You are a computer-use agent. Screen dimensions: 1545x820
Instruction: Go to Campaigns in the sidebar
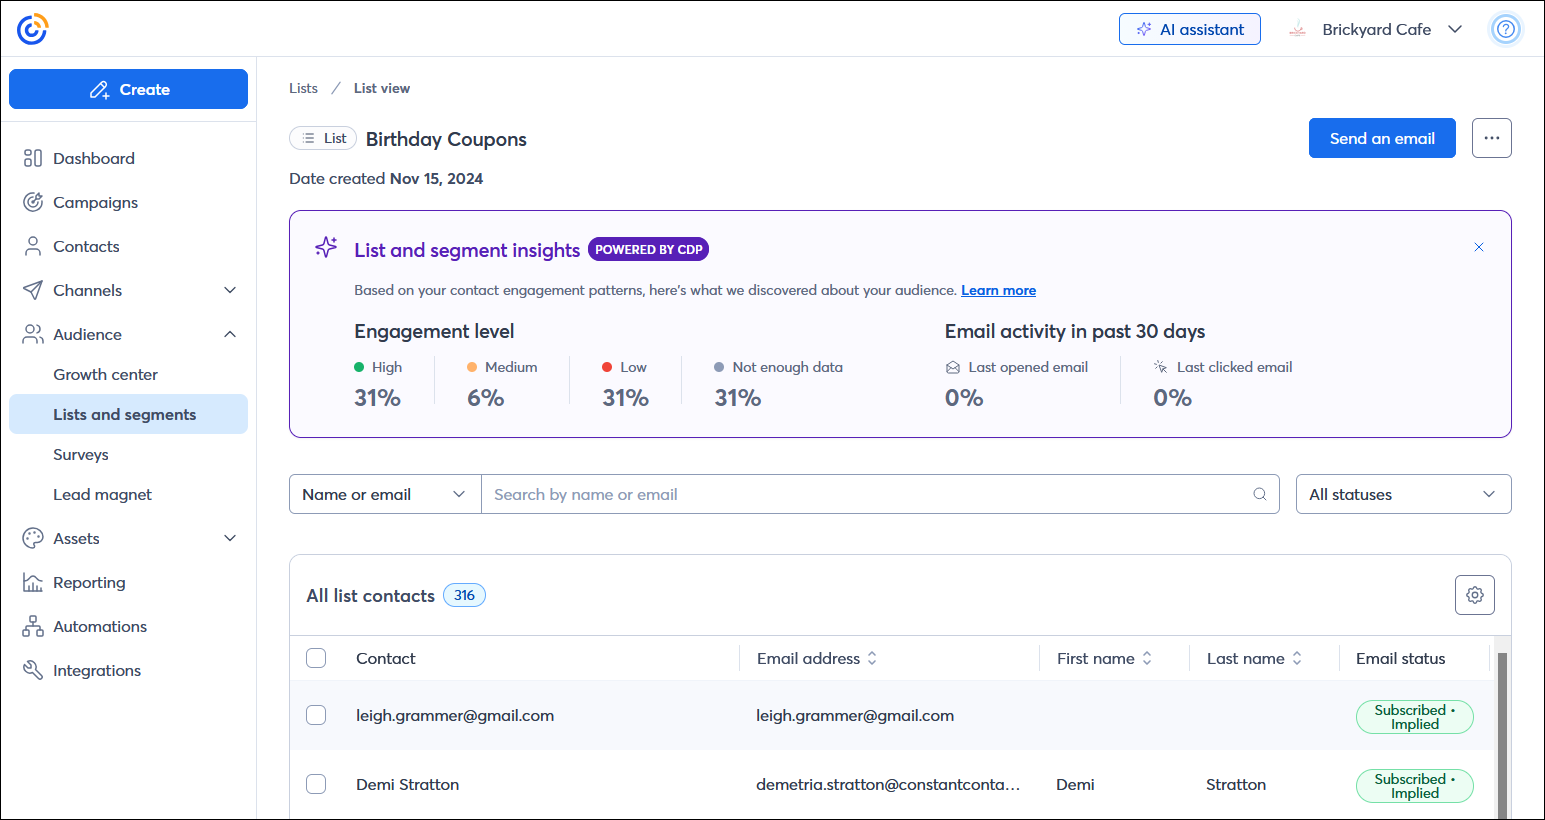pyautogui.click(x=95, y=202)
